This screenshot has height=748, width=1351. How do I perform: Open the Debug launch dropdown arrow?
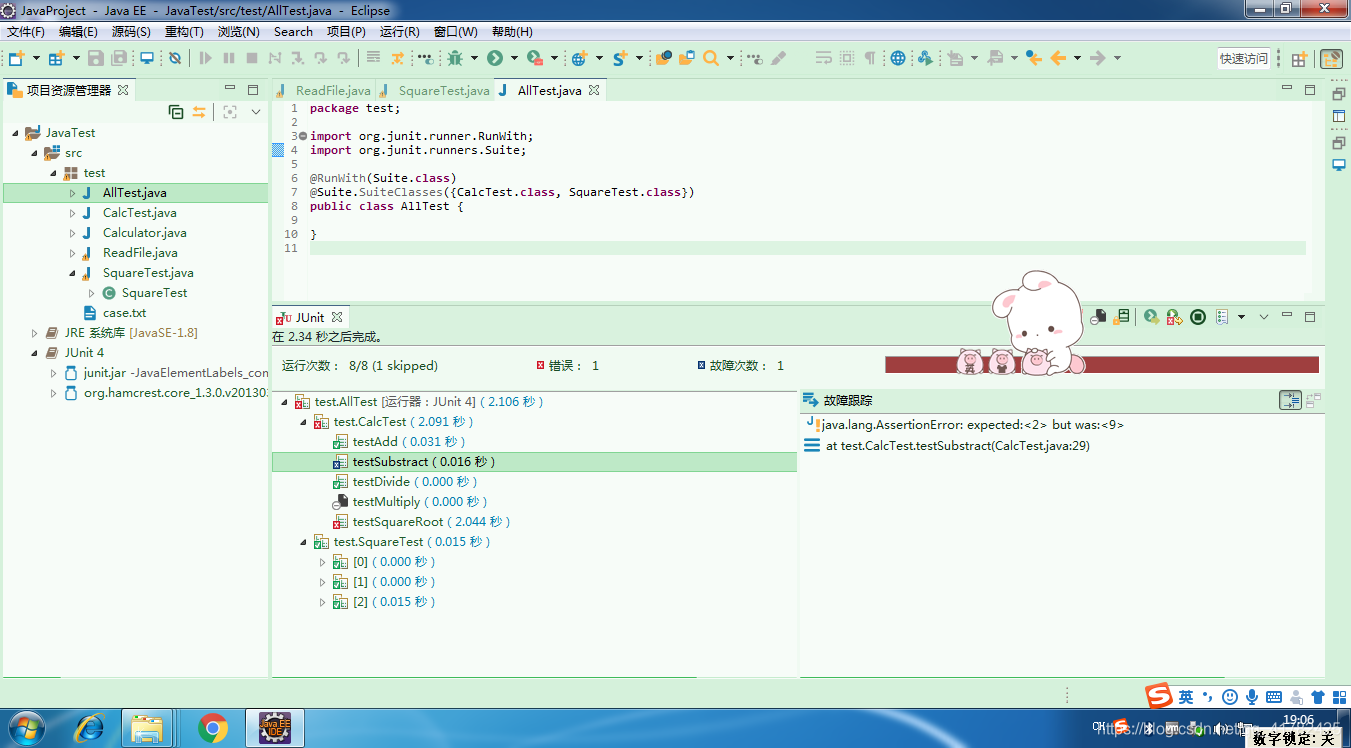pyautogui.click(x=474, y=58)
